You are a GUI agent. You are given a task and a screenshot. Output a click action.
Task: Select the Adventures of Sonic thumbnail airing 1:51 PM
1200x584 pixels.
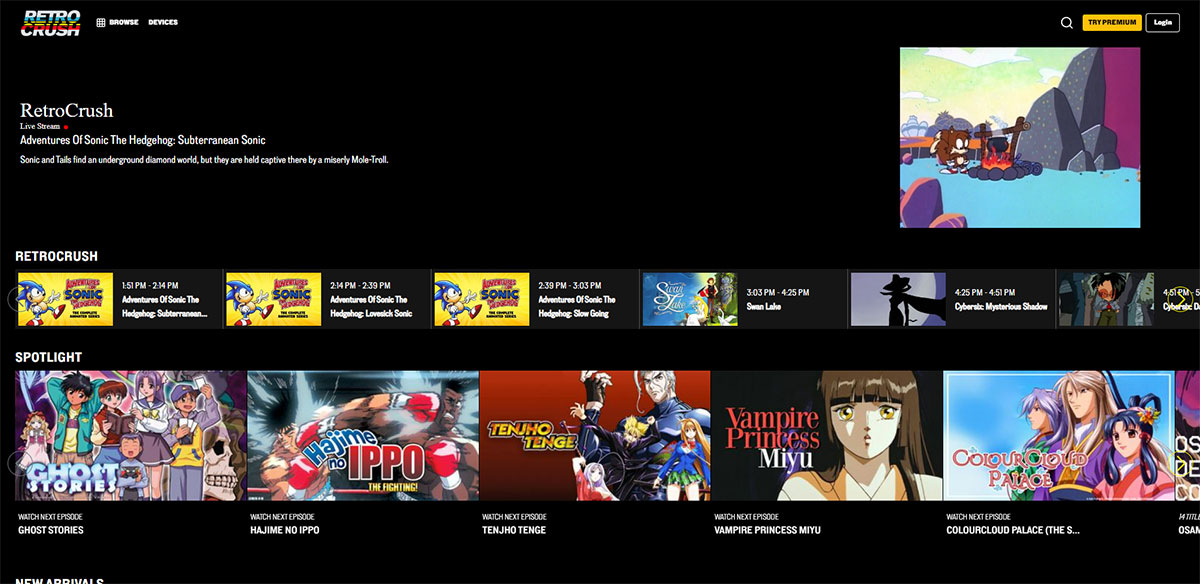point(65,298)
